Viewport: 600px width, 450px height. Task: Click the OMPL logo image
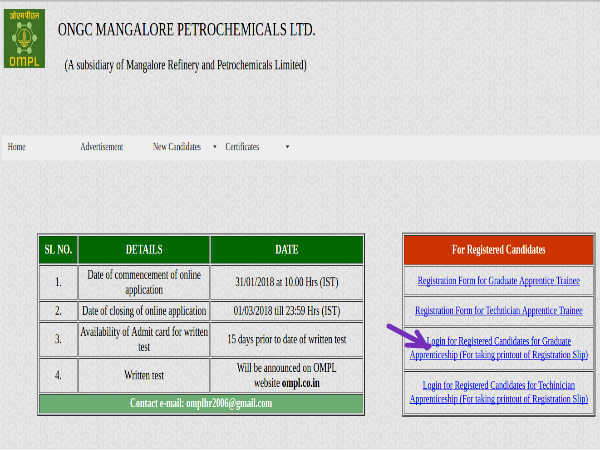pyautogui.click(x=24, y=38)
